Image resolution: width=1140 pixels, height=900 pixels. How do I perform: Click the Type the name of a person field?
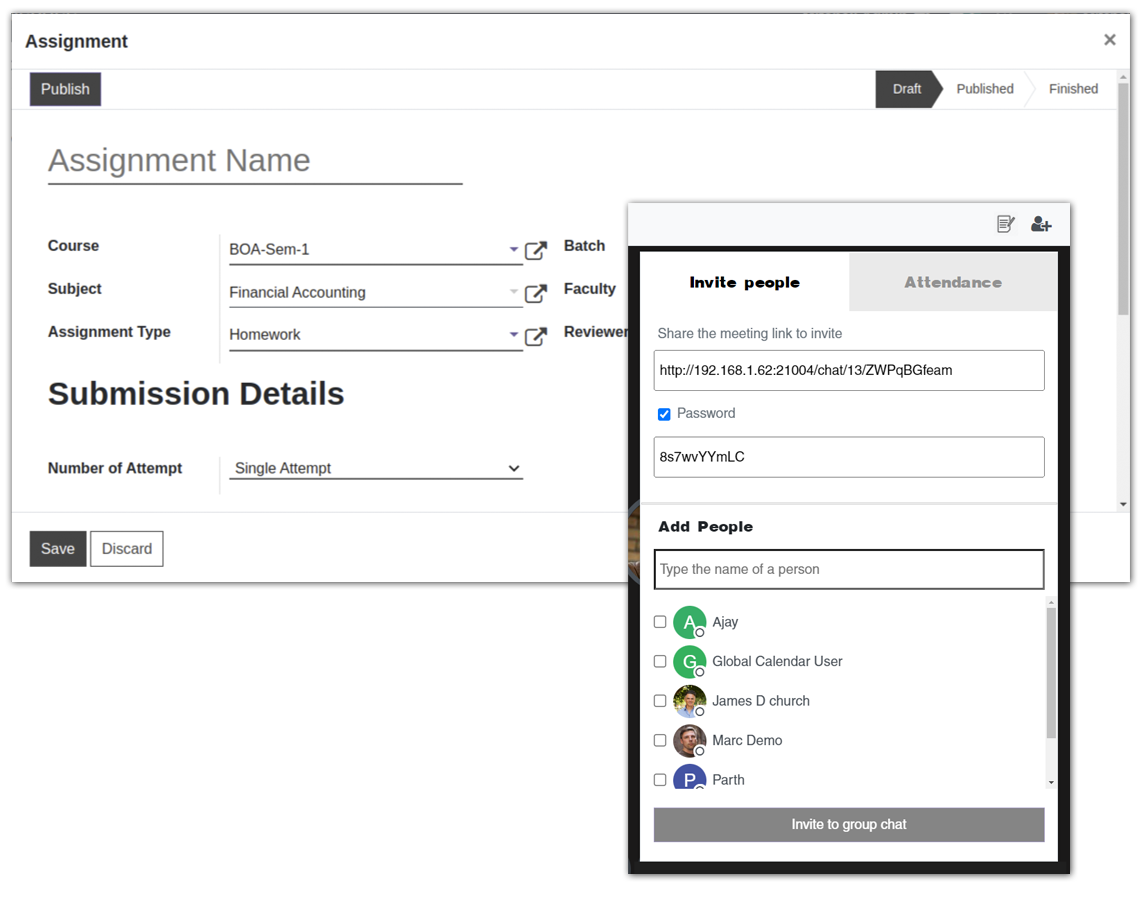tap(849, 569)
